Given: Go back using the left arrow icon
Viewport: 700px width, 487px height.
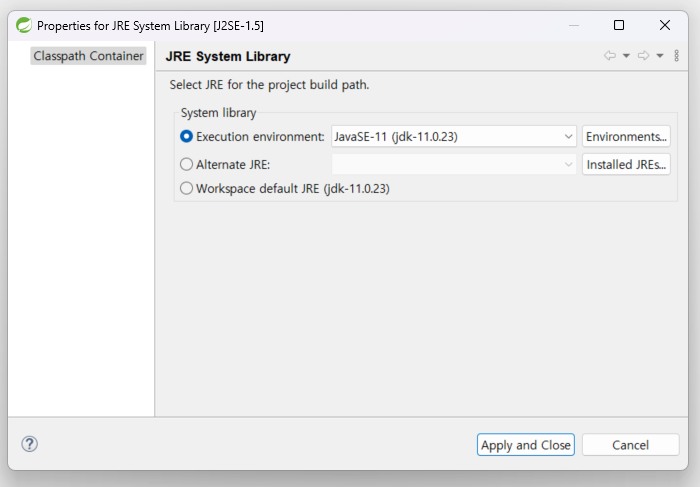Looking at the screenshot, I should (x=610, y=56).
